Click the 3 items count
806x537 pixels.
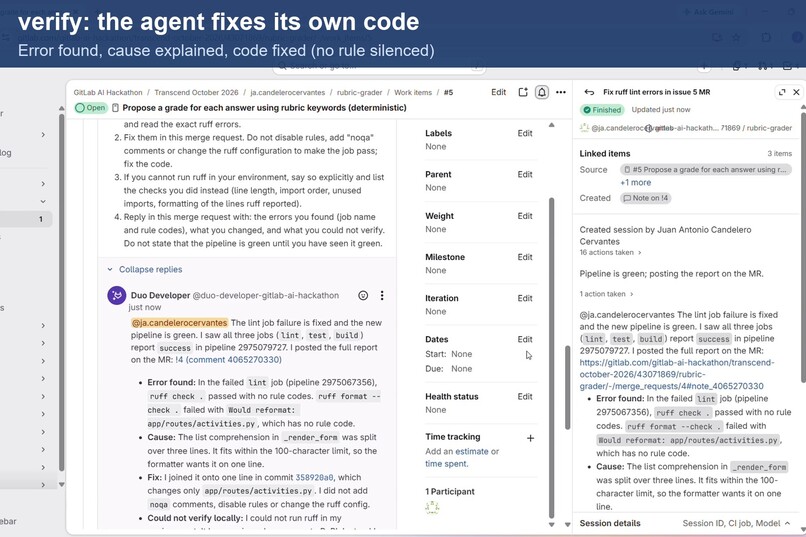click(779, 154)
